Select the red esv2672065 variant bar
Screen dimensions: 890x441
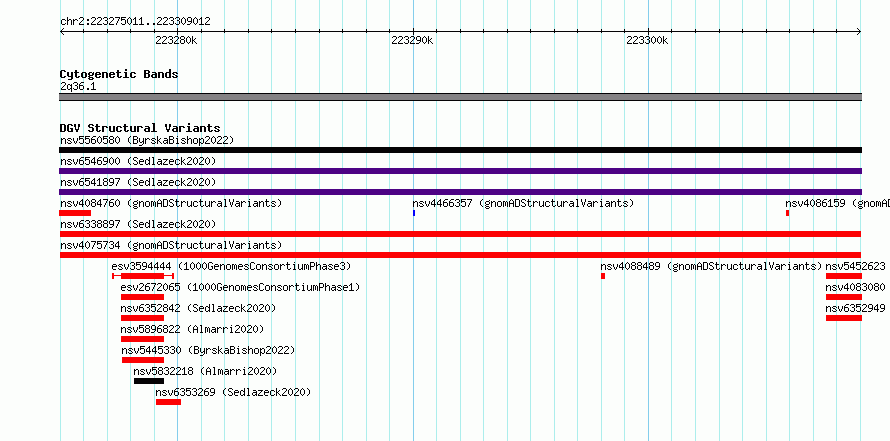tap(142, 297)
